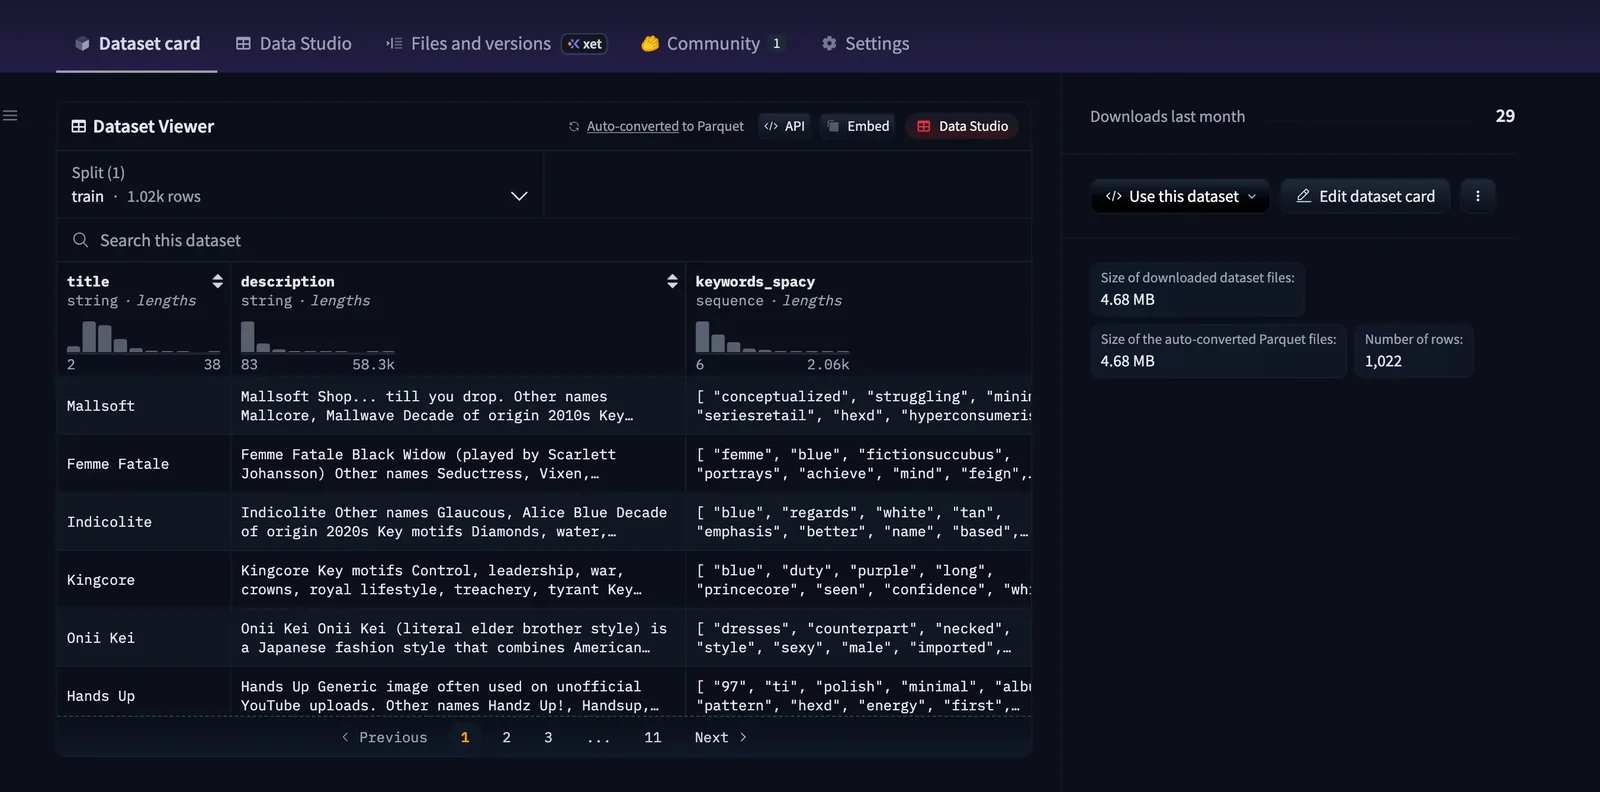Sort by the title column arrows
This screenshot has width=1600, height=792.
coord(217,281)
